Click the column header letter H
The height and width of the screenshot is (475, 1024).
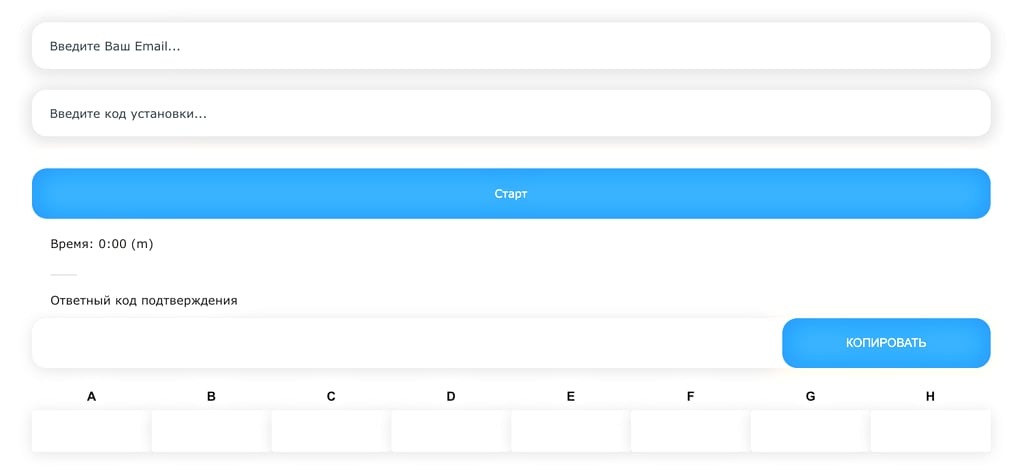pyautogui.click(x=930, y=397)
